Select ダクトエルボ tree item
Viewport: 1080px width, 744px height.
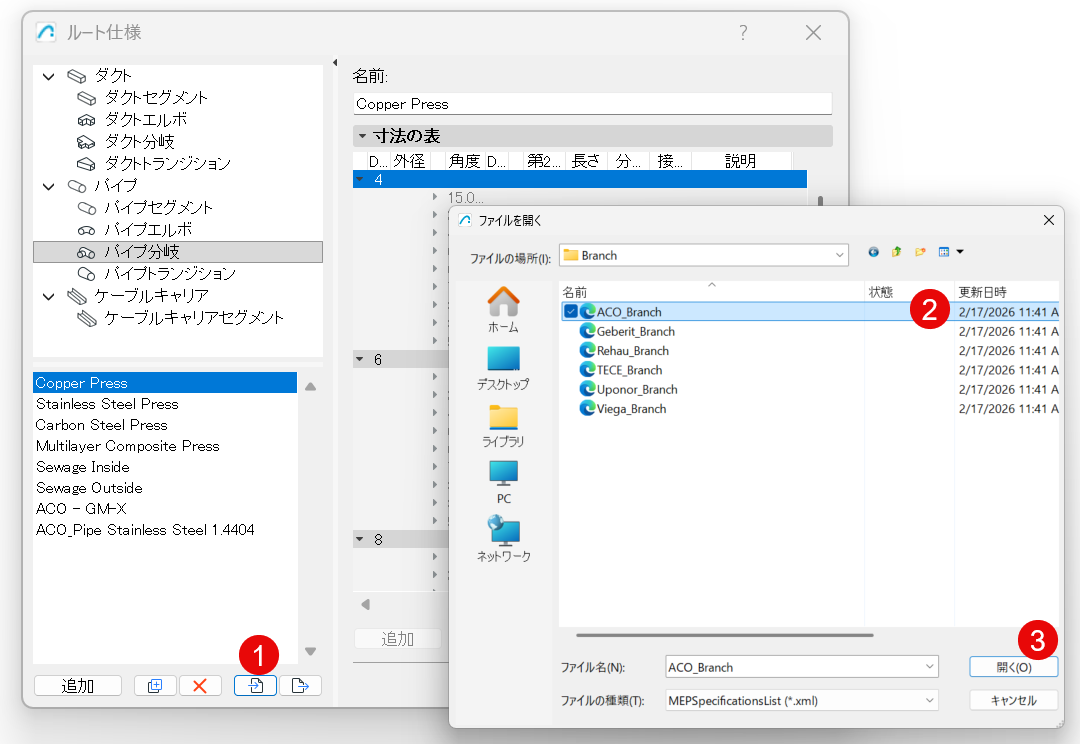(x=145, y=119)
